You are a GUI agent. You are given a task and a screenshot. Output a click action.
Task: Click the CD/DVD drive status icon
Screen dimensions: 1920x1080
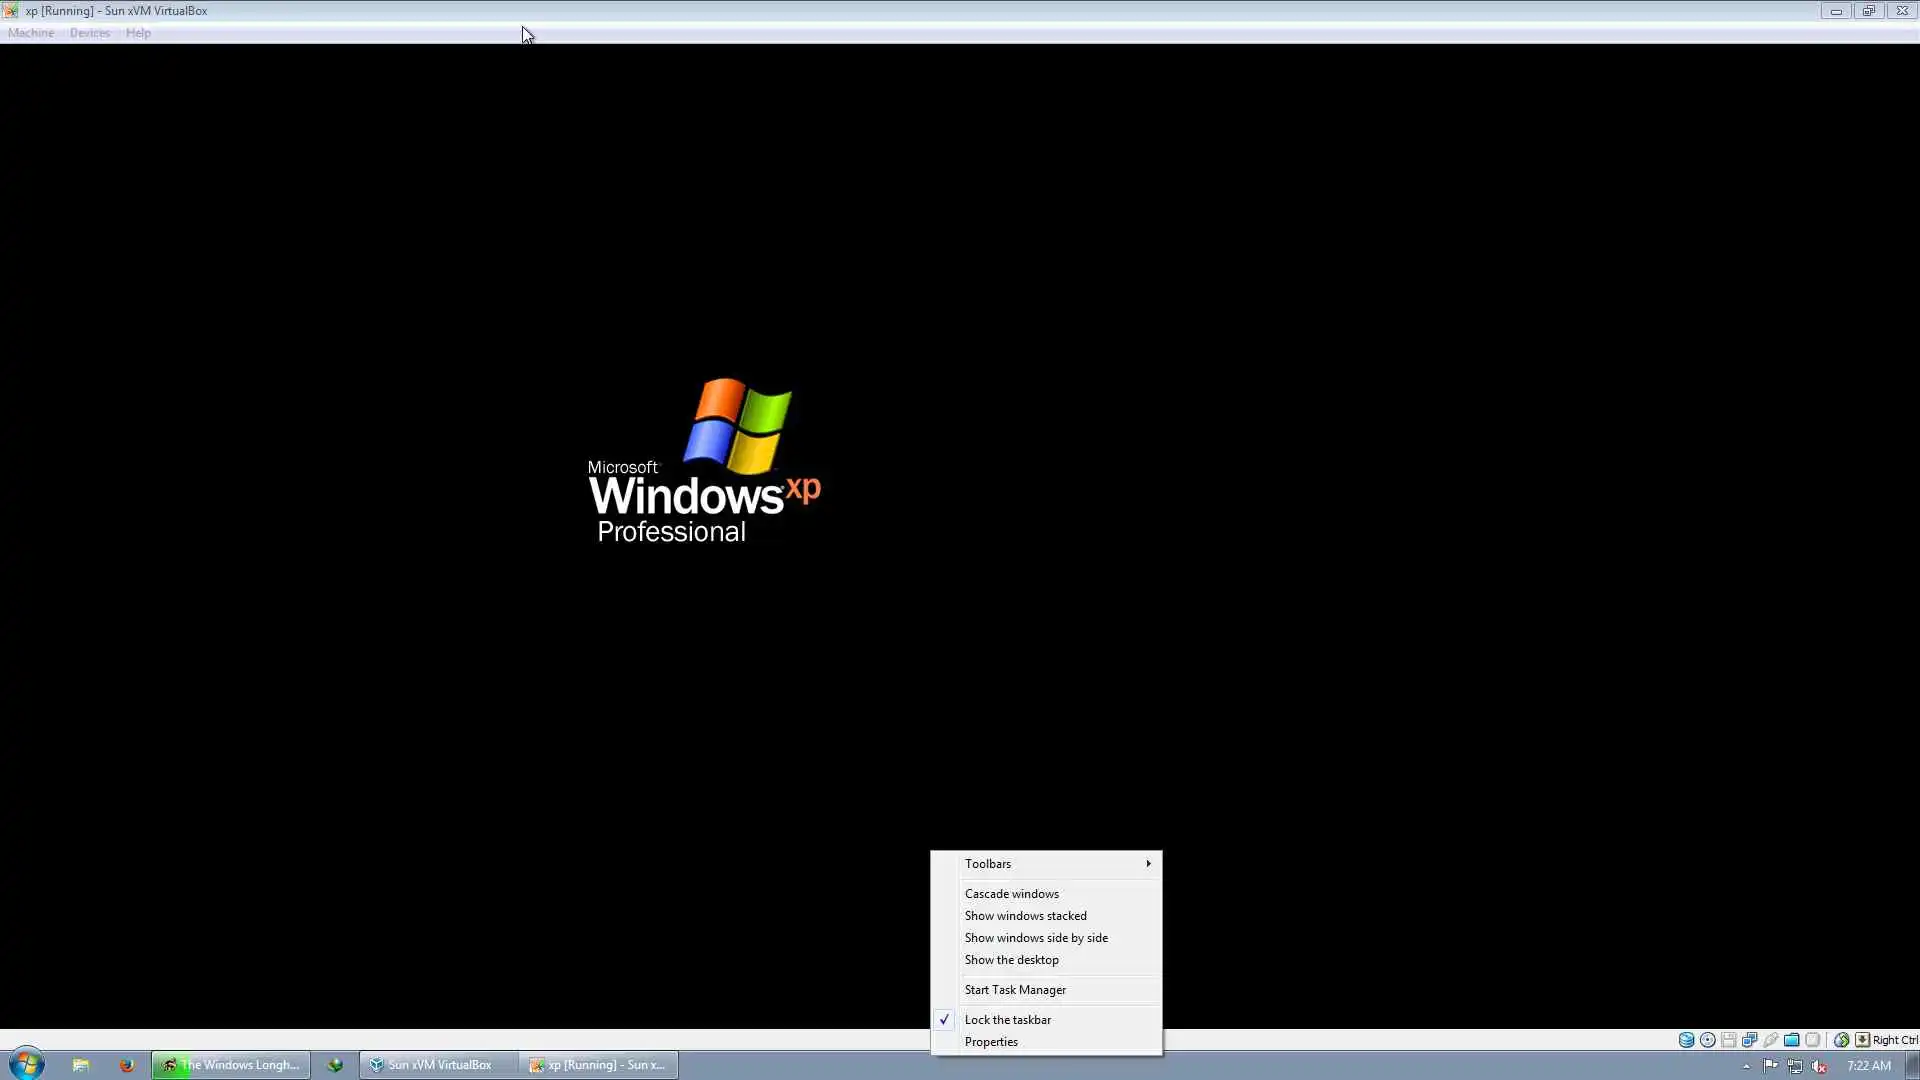pos(1708,1040)
